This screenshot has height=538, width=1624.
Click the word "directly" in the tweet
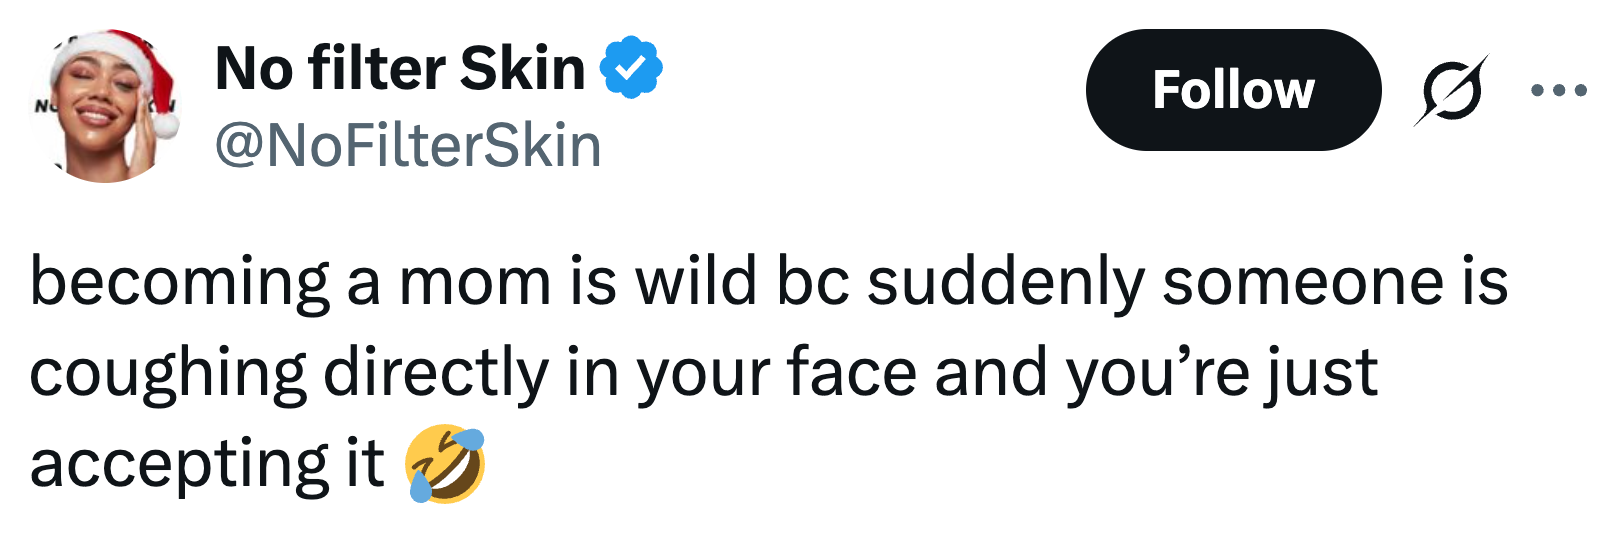coord(436,375)
